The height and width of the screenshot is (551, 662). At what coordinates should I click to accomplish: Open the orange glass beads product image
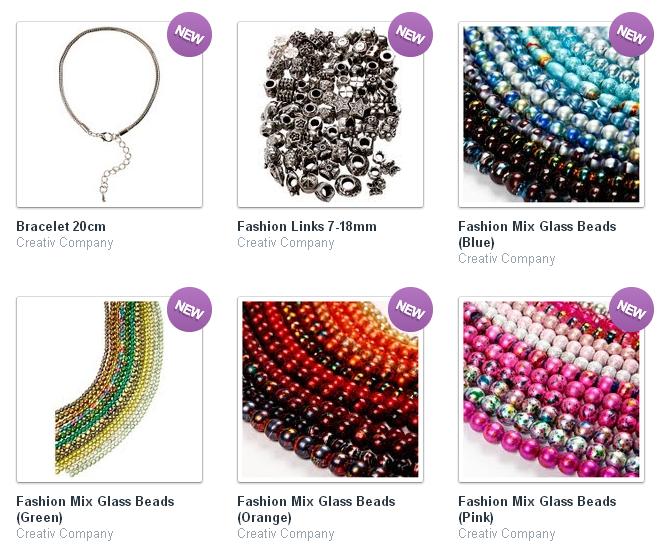pyautogui.click(x=330, y=389)
